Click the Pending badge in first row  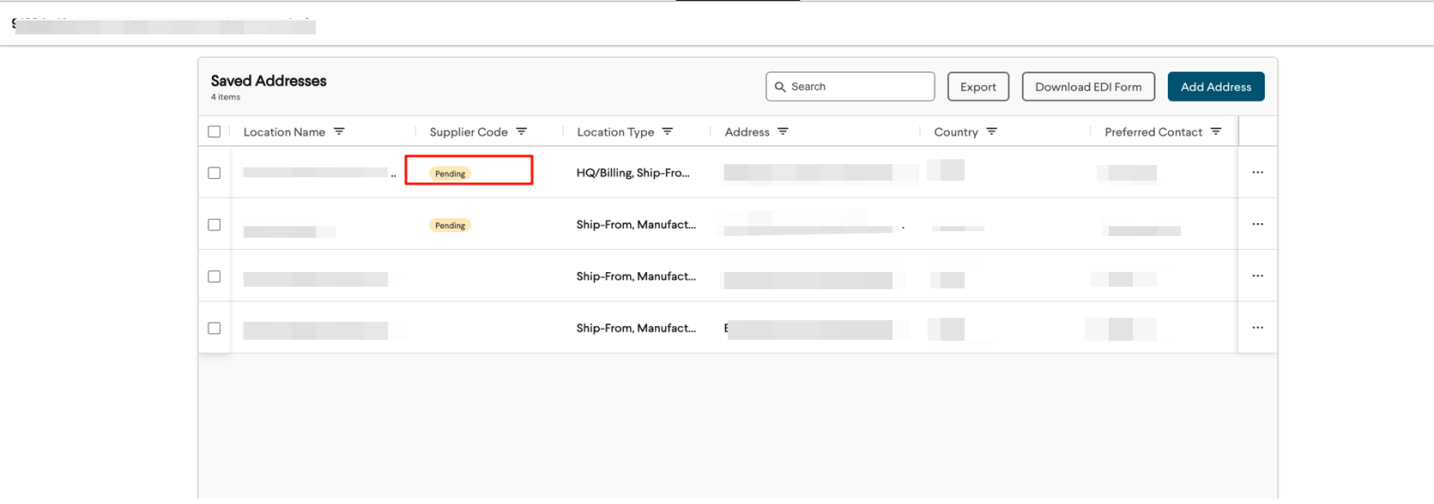point(450,174)
